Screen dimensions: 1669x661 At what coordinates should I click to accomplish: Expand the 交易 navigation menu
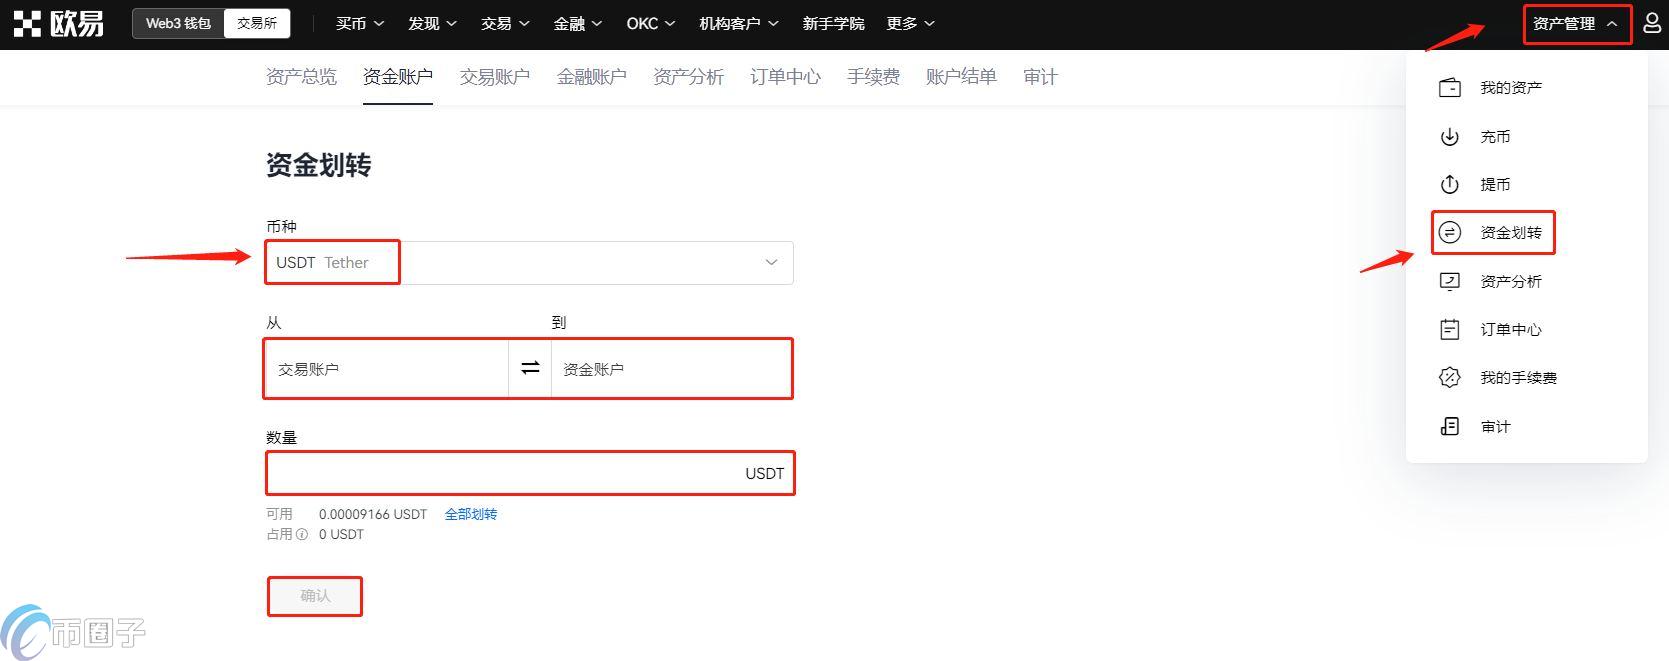coord(505,23)
